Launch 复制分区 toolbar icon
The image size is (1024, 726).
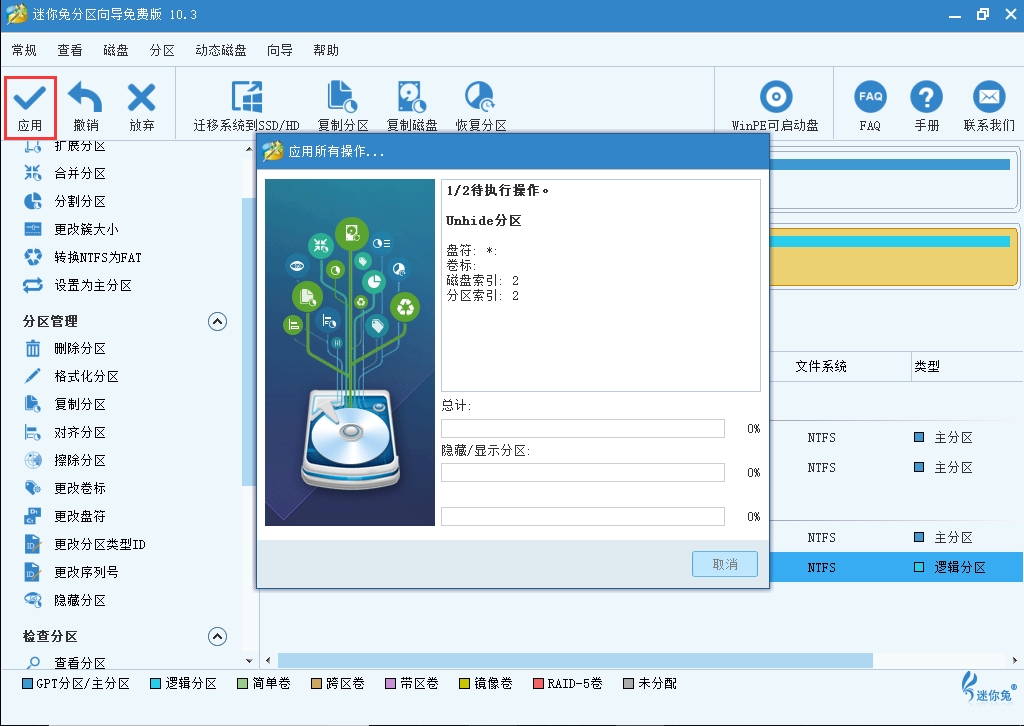coord(343,107)
